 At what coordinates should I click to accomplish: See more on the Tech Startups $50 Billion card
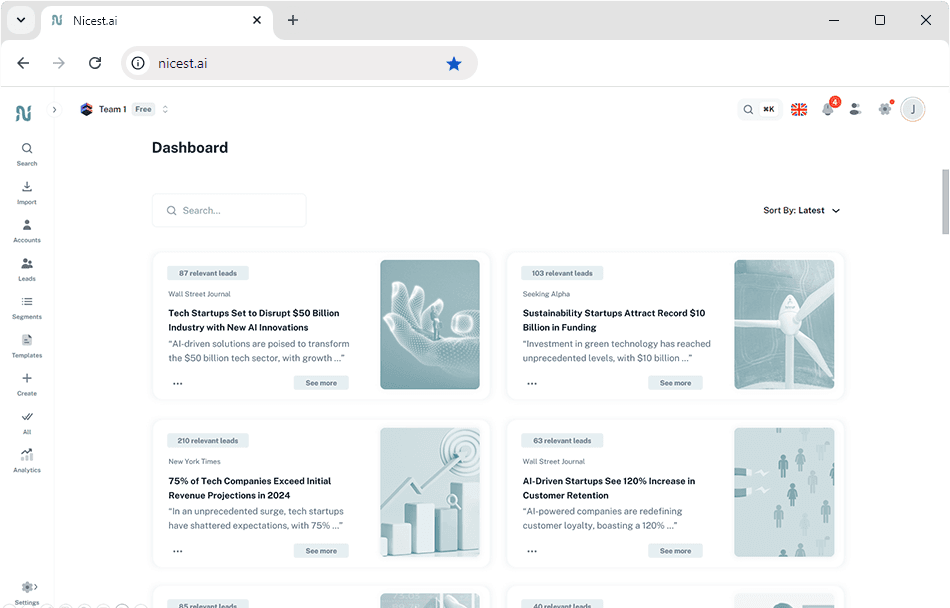321,383
